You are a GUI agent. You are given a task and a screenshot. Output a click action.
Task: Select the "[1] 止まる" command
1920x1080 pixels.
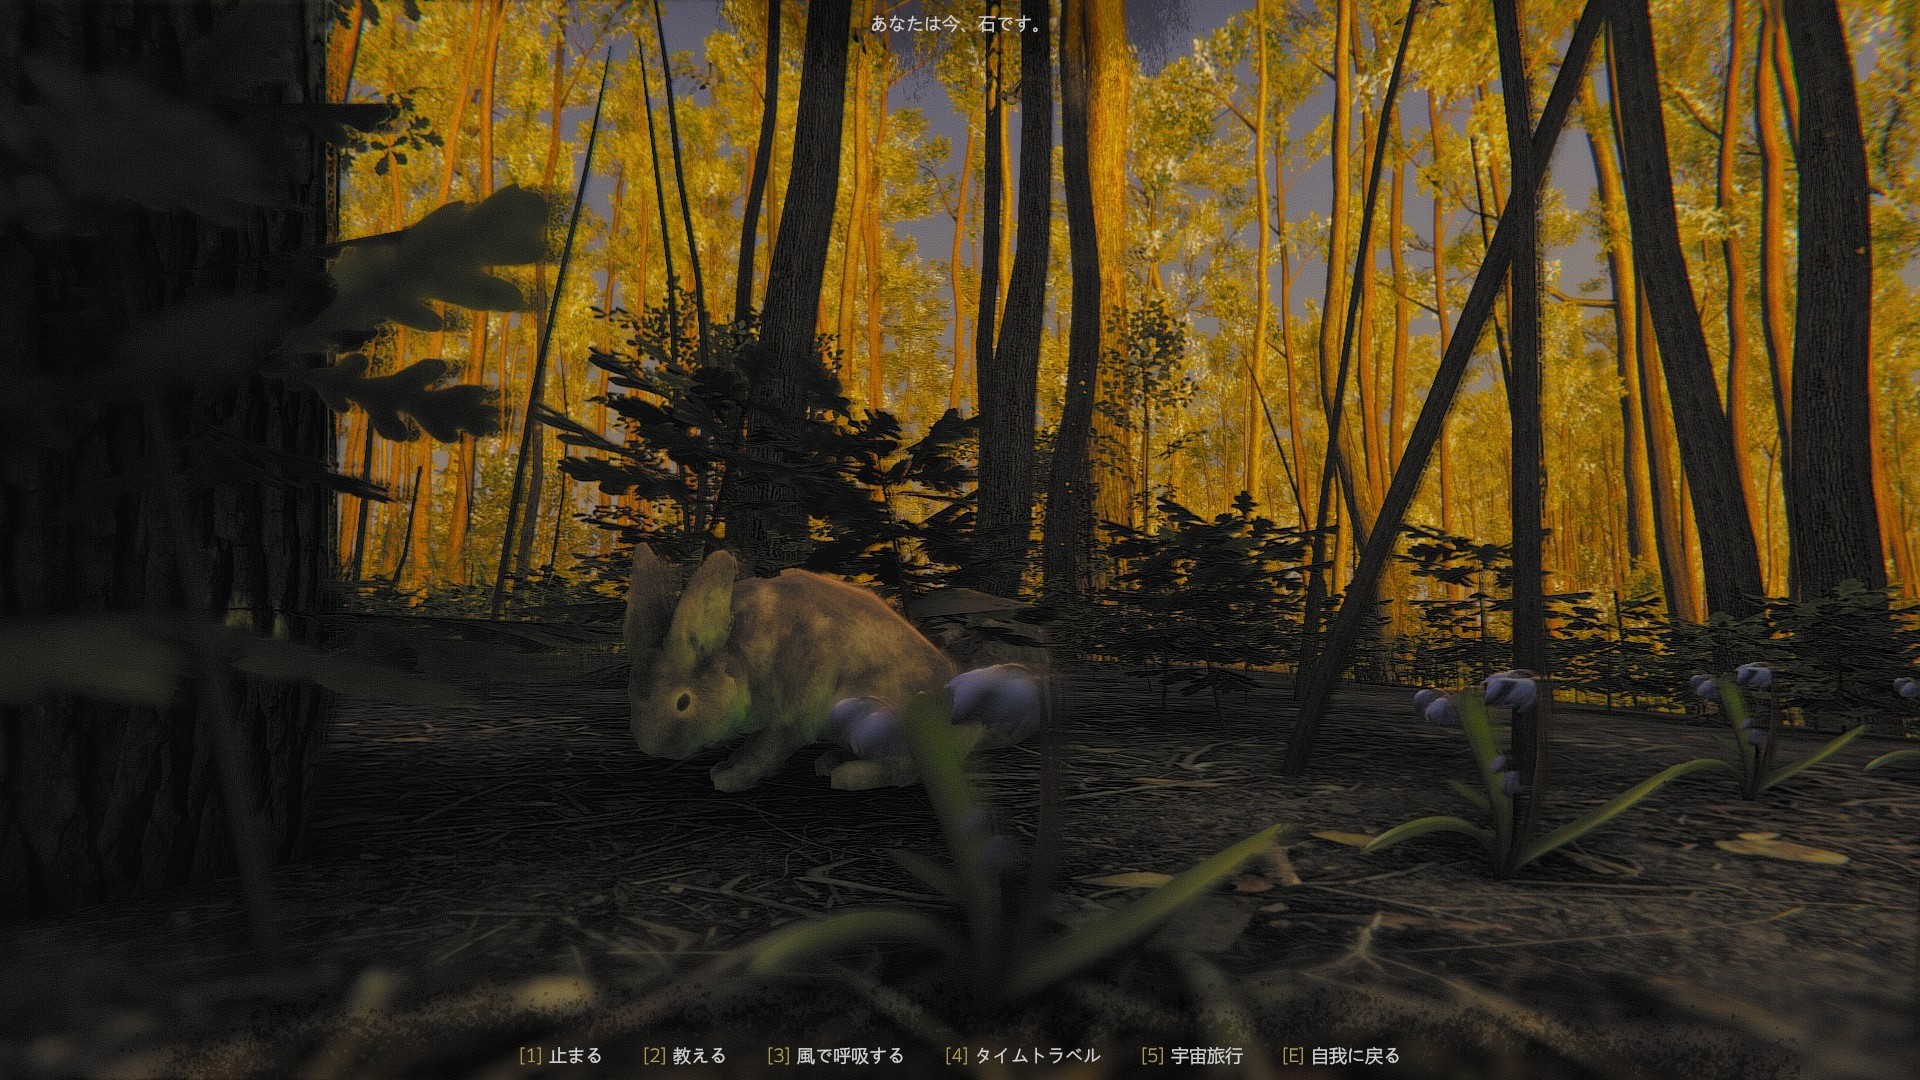560,1055
